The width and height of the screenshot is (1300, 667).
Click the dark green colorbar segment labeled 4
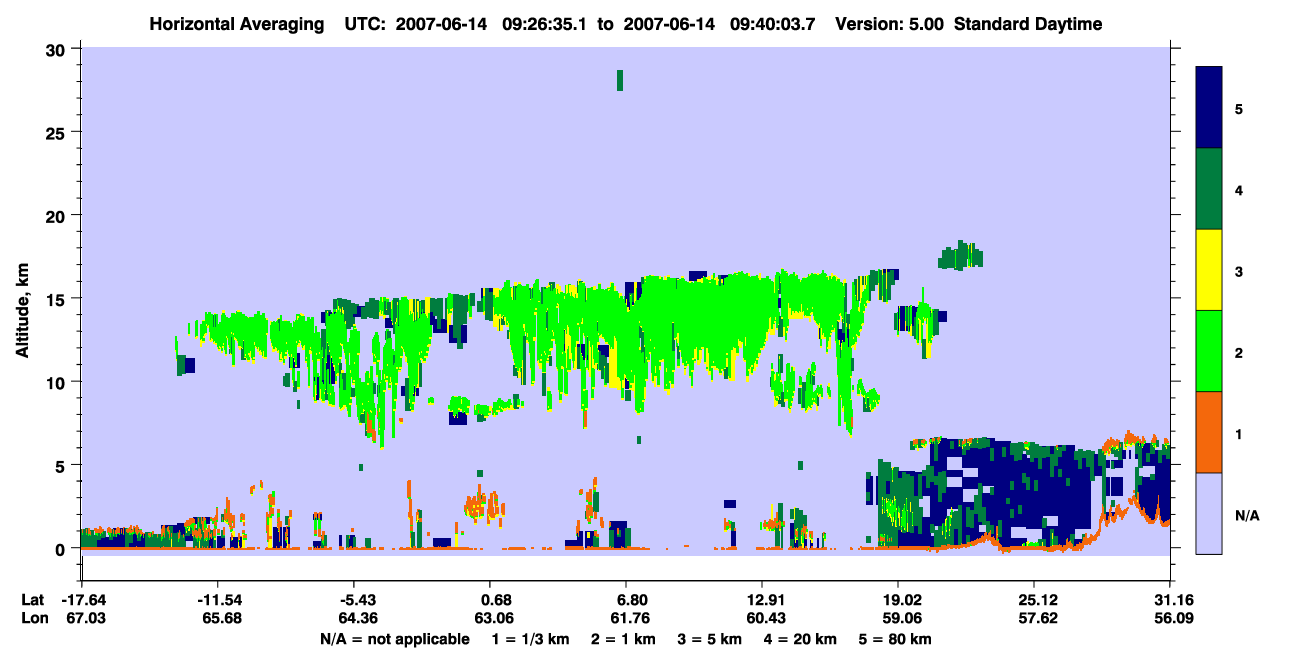[x=1208, y=188]
